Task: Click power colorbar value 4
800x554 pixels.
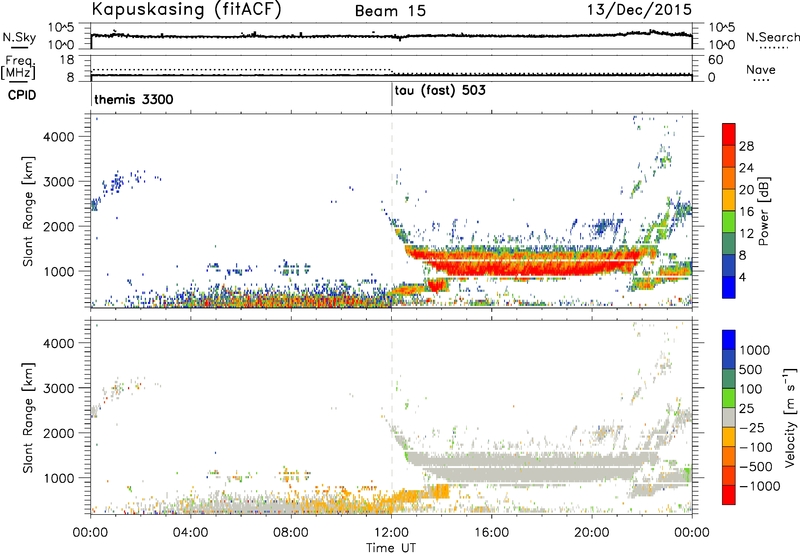Action: tap(742, 277)
